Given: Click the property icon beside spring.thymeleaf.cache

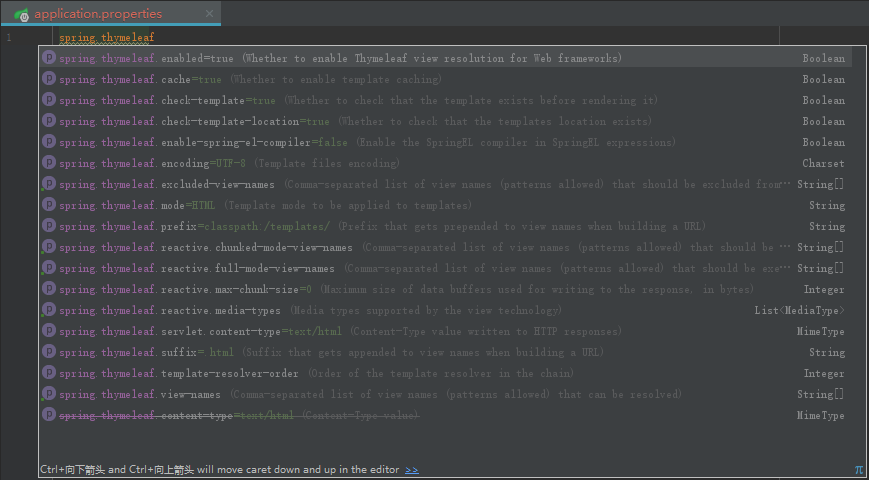Looking at the screenshot, I should click(49, 79).
